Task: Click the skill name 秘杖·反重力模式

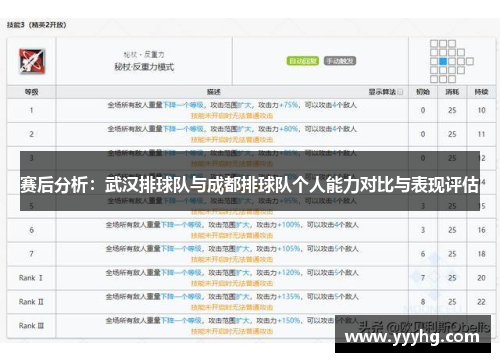Action: 144,67
